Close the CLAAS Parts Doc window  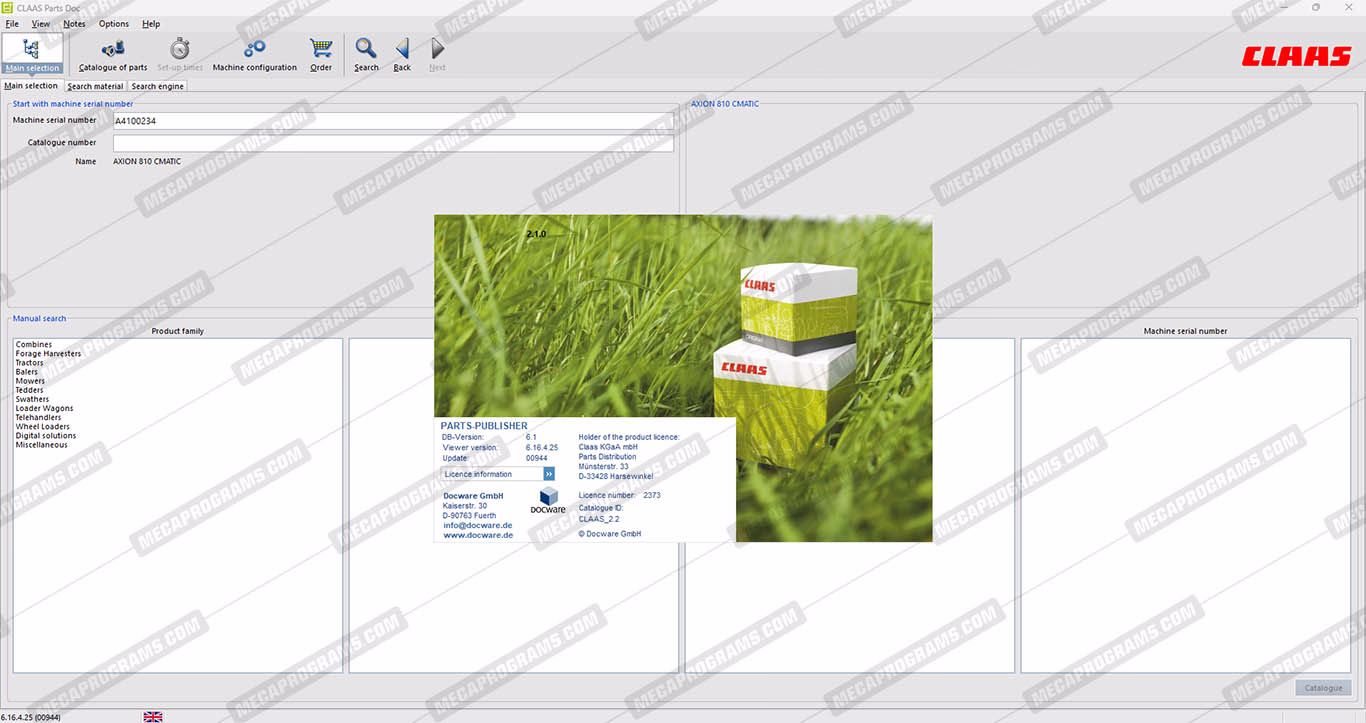tap(1348, 7)
